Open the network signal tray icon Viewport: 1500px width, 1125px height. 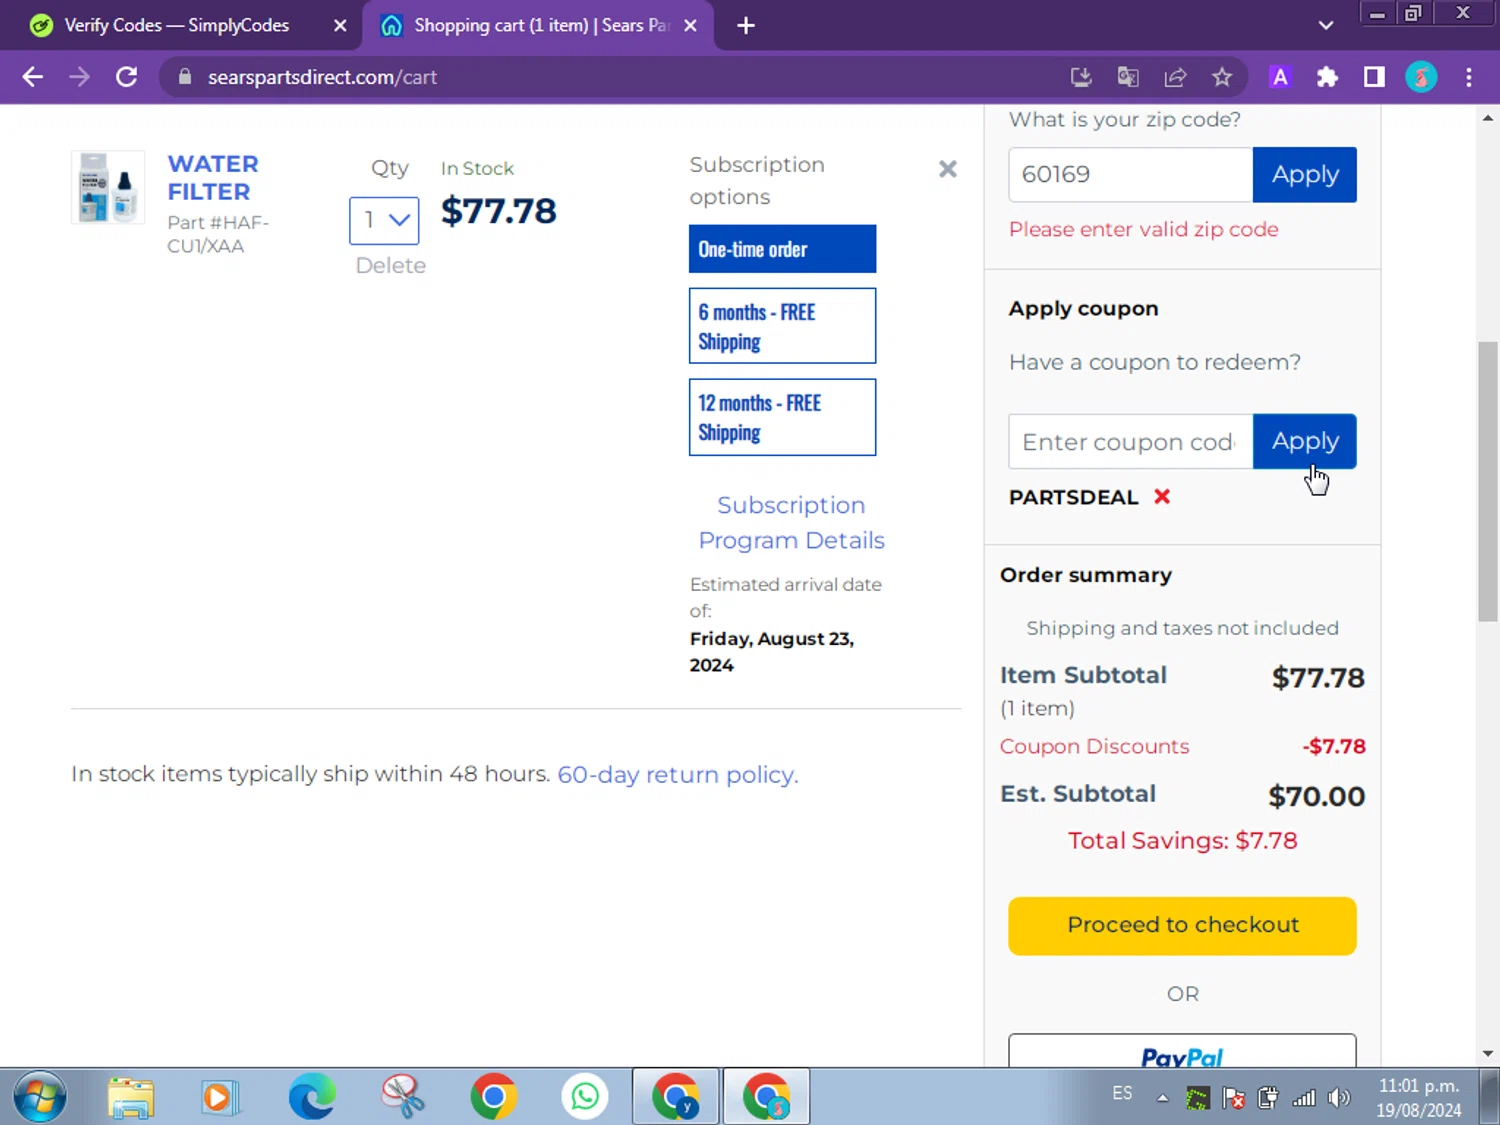[1304, 1098]
